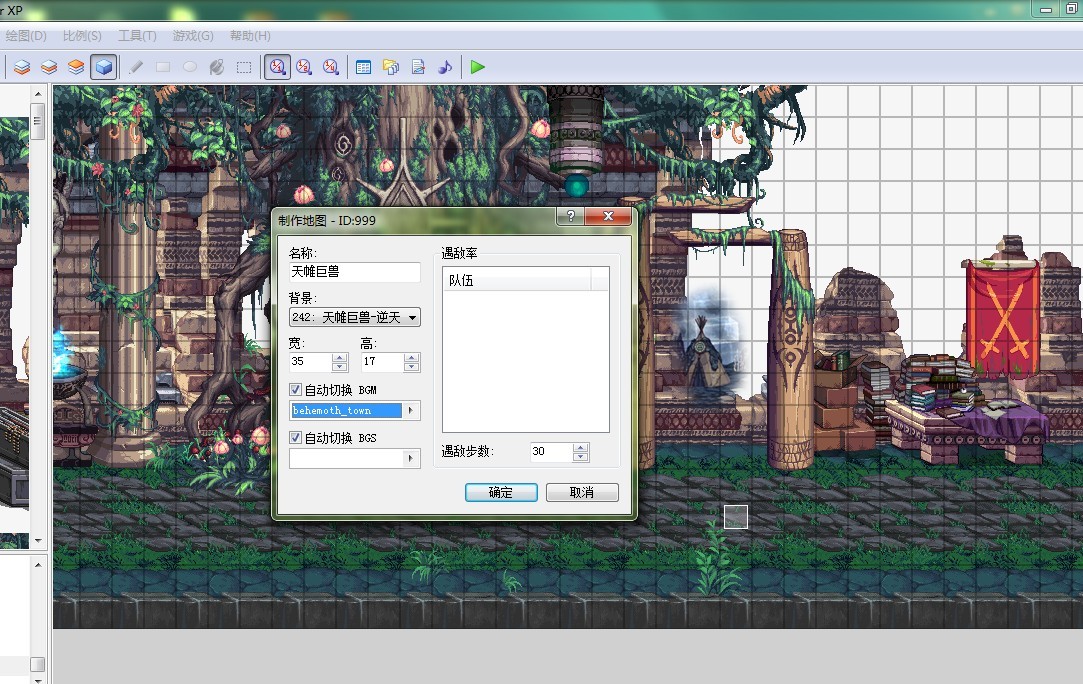Open the 游戏(G) menu

click(x=193, y=36)
